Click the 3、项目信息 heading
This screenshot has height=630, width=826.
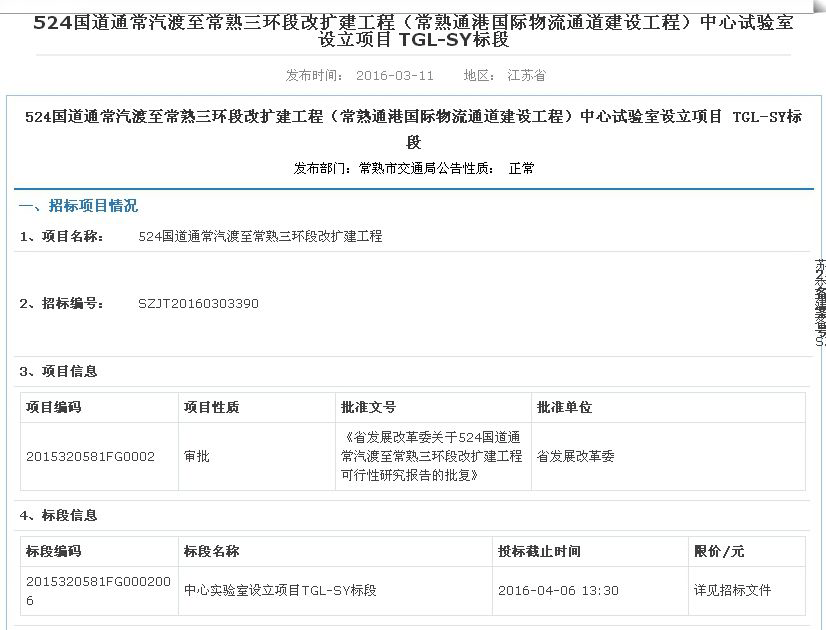coord(59,371)
